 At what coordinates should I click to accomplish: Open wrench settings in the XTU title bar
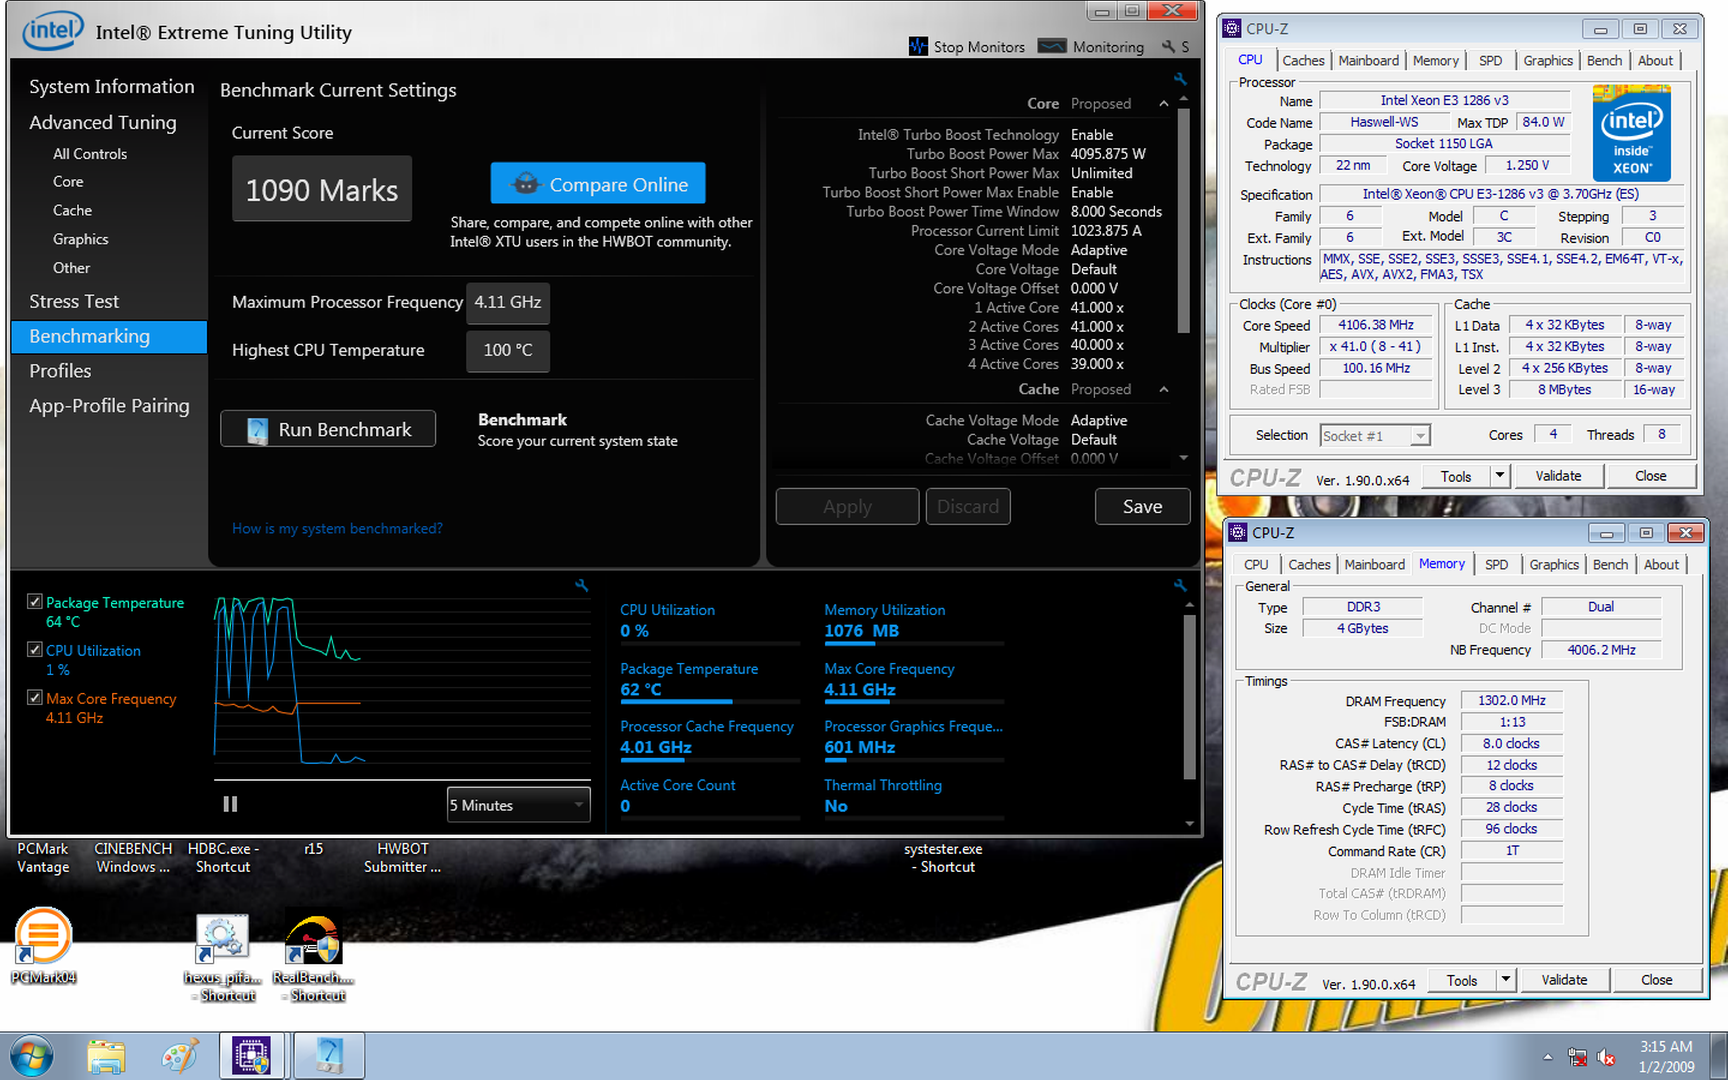(1168, 47)
